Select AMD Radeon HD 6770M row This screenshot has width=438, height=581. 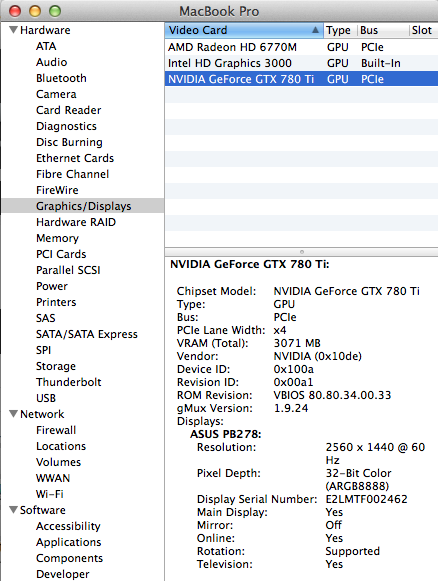point(301,47)
